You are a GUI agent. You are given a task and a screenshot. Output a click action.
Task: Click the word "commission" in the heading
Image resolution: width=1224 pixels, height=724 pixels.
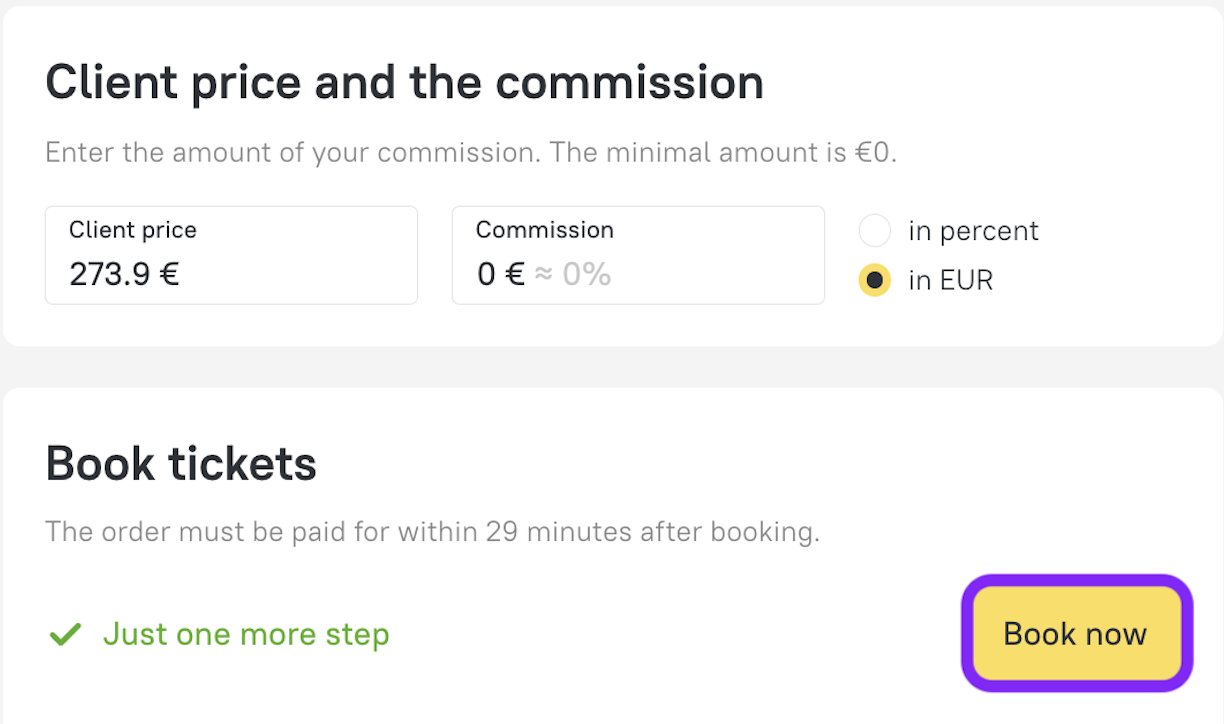[630, 82]
